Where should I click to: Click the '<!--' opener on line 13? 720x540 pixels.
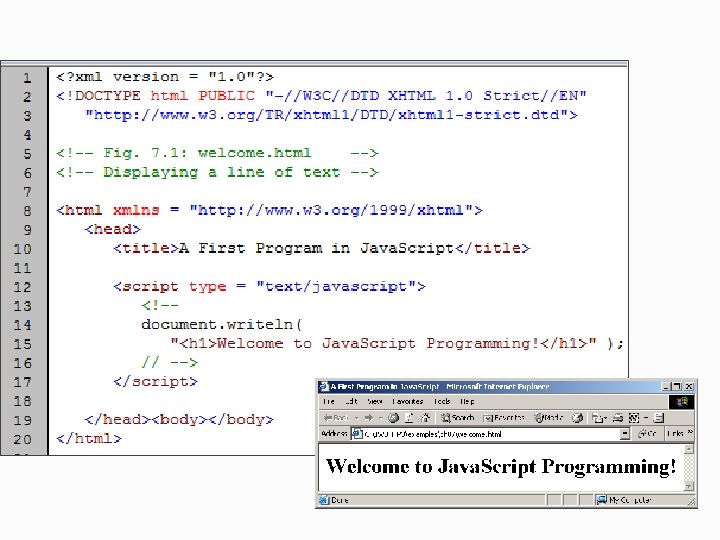click(x=160, y=305)
